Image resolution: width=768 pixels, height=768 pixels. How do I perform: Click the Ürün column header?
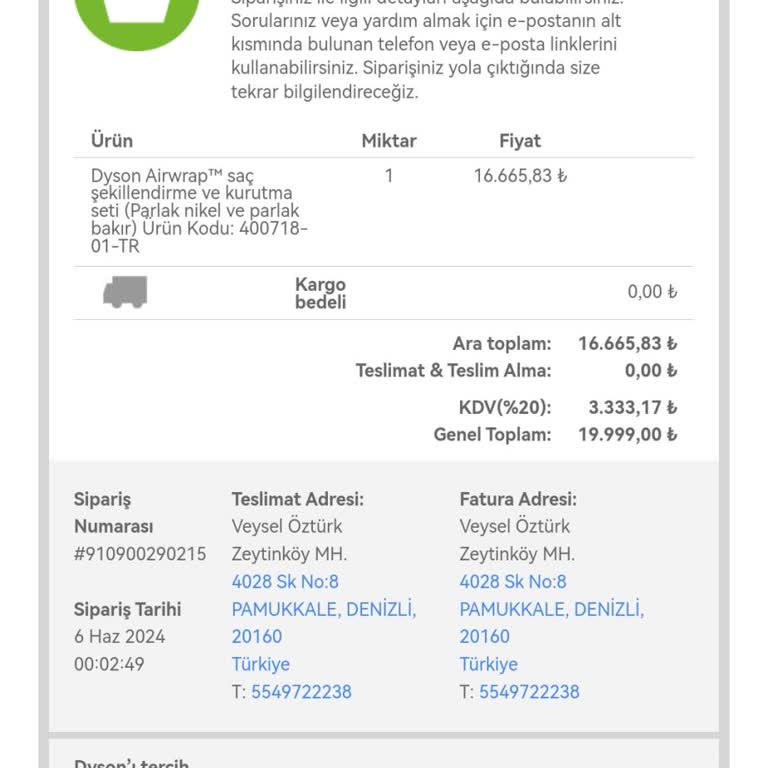point(112,141)
